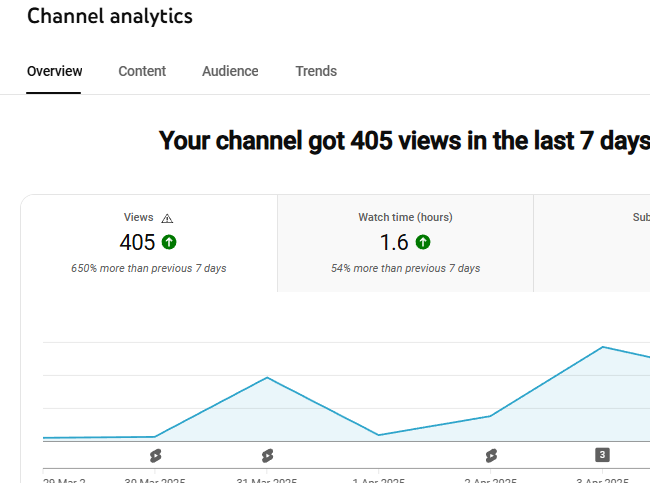Open Shorts marker under 30 Mar 2025
The height and width of the screenshot is (483, 650).
click(x=155, y=456)
